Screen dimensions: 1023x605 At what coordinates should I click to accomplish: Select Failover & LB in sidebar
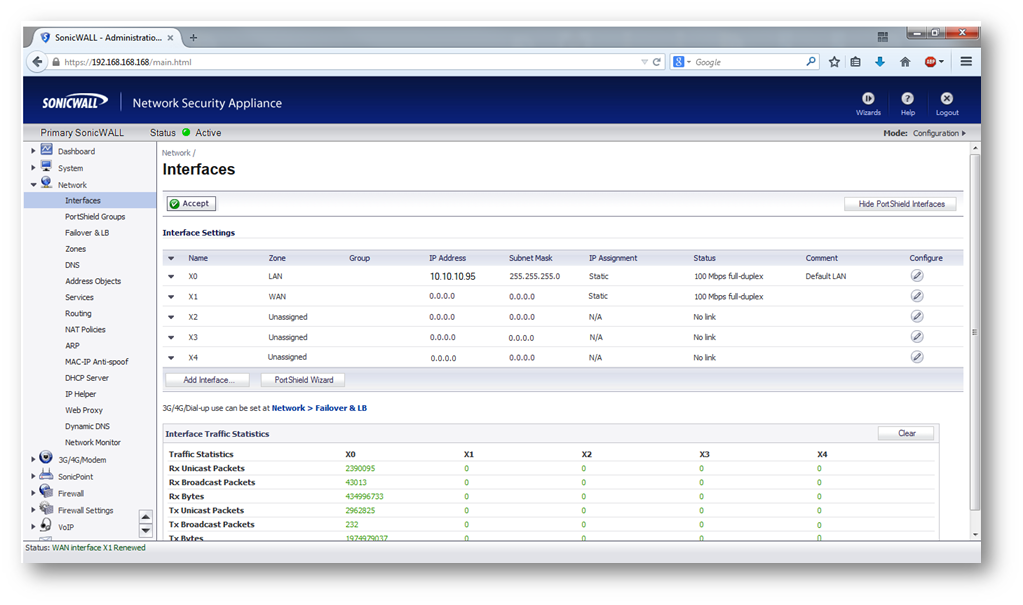coord(87,233)
